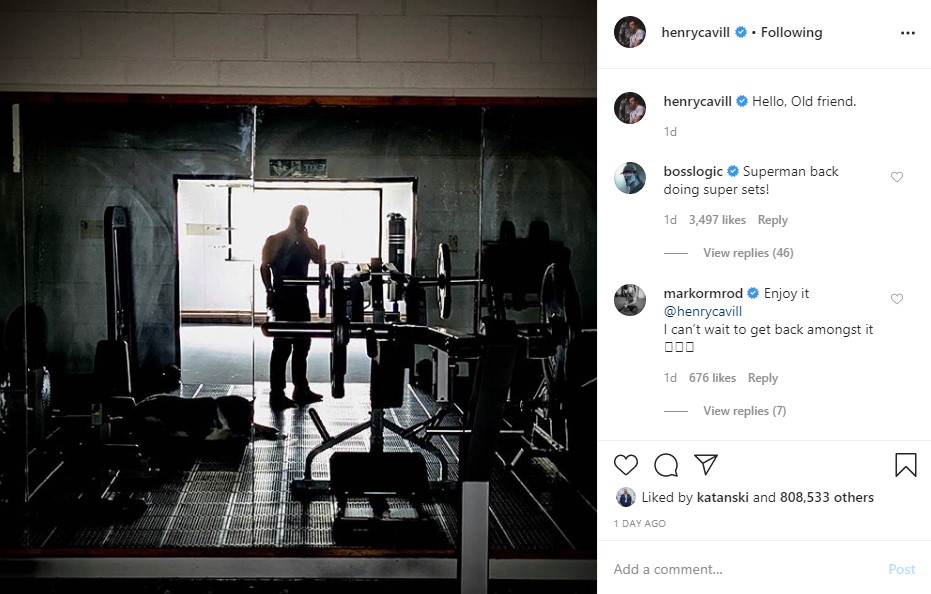Share post via paper plane icon

(x=706, y=465)
